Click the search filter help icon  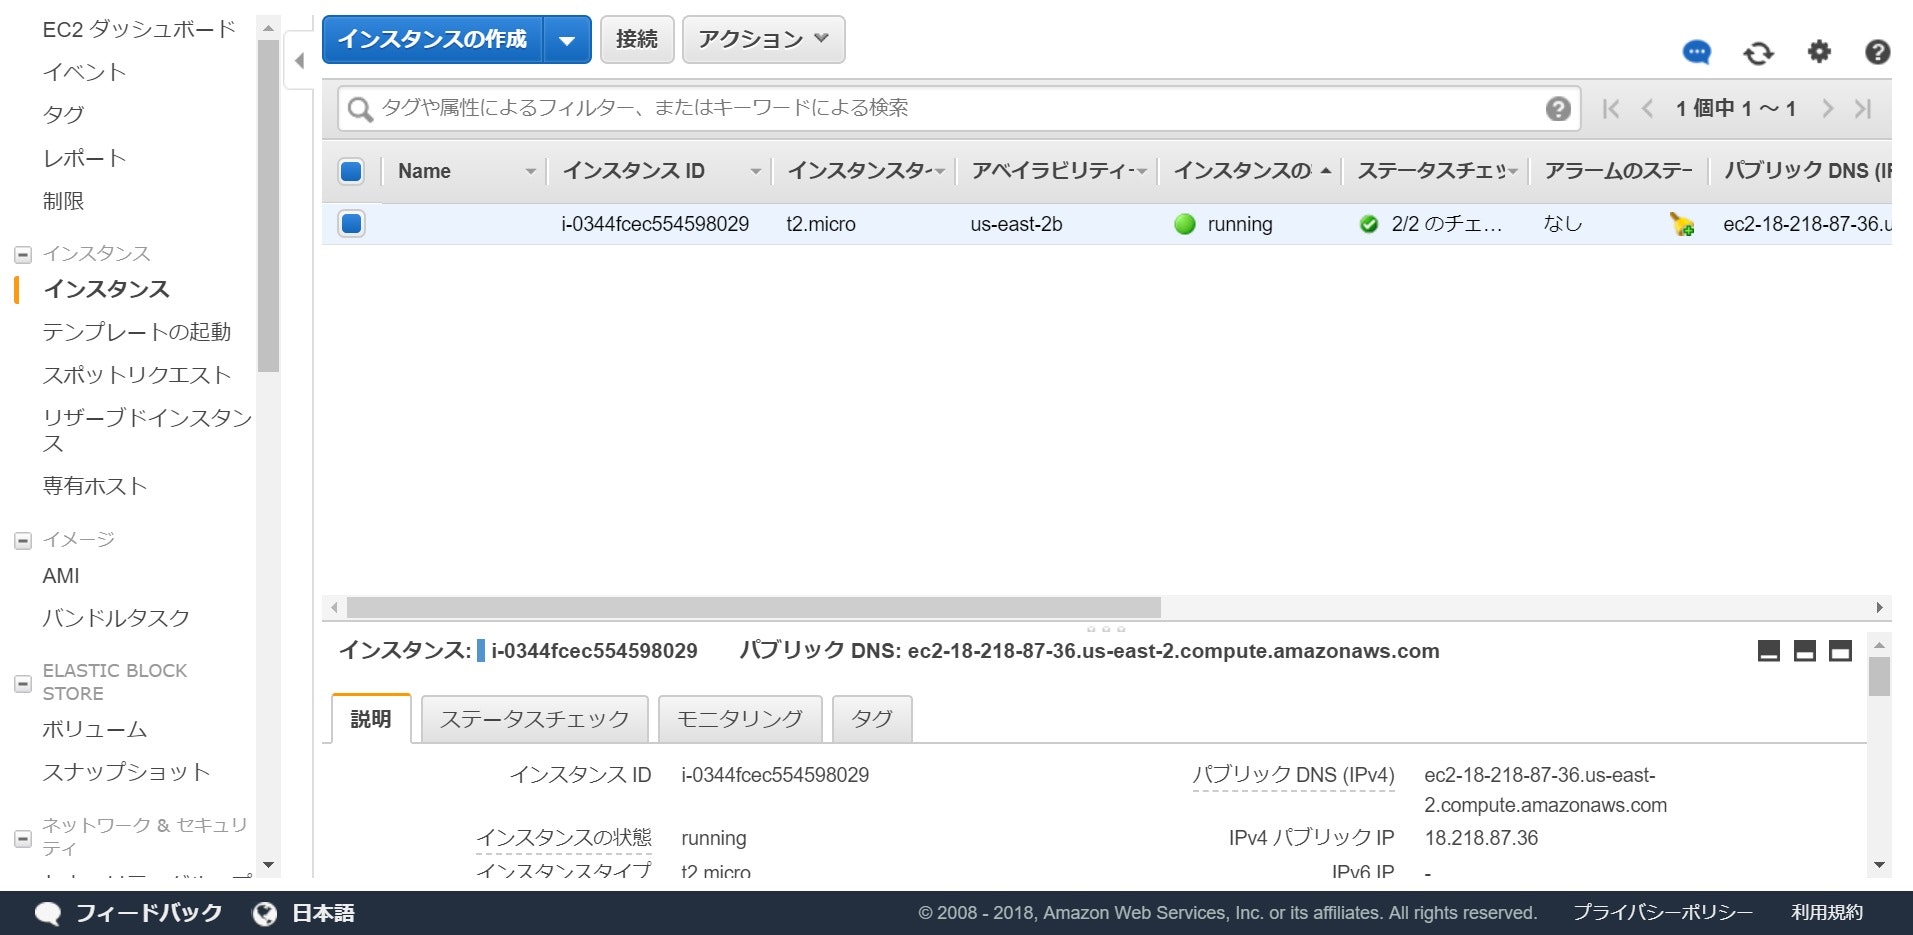click(x=1558, y=109)
